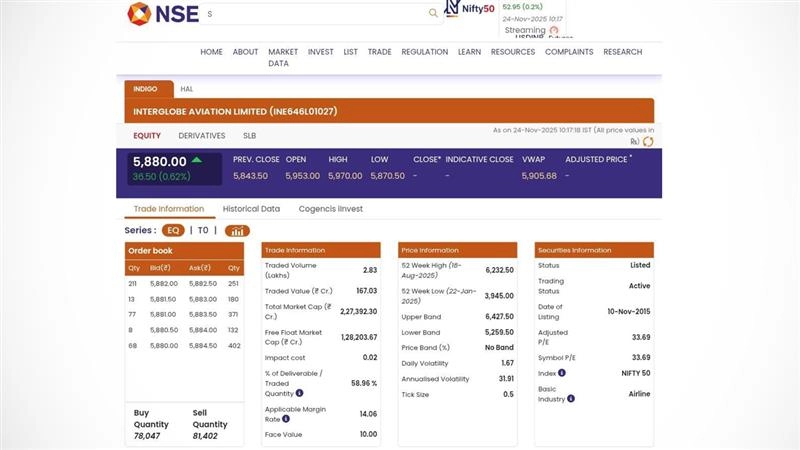Image resolution: width=800 pixels, height=450 pixels.
Task: Switch to the HAL stock tab
Action: click(x=187, y=89)
